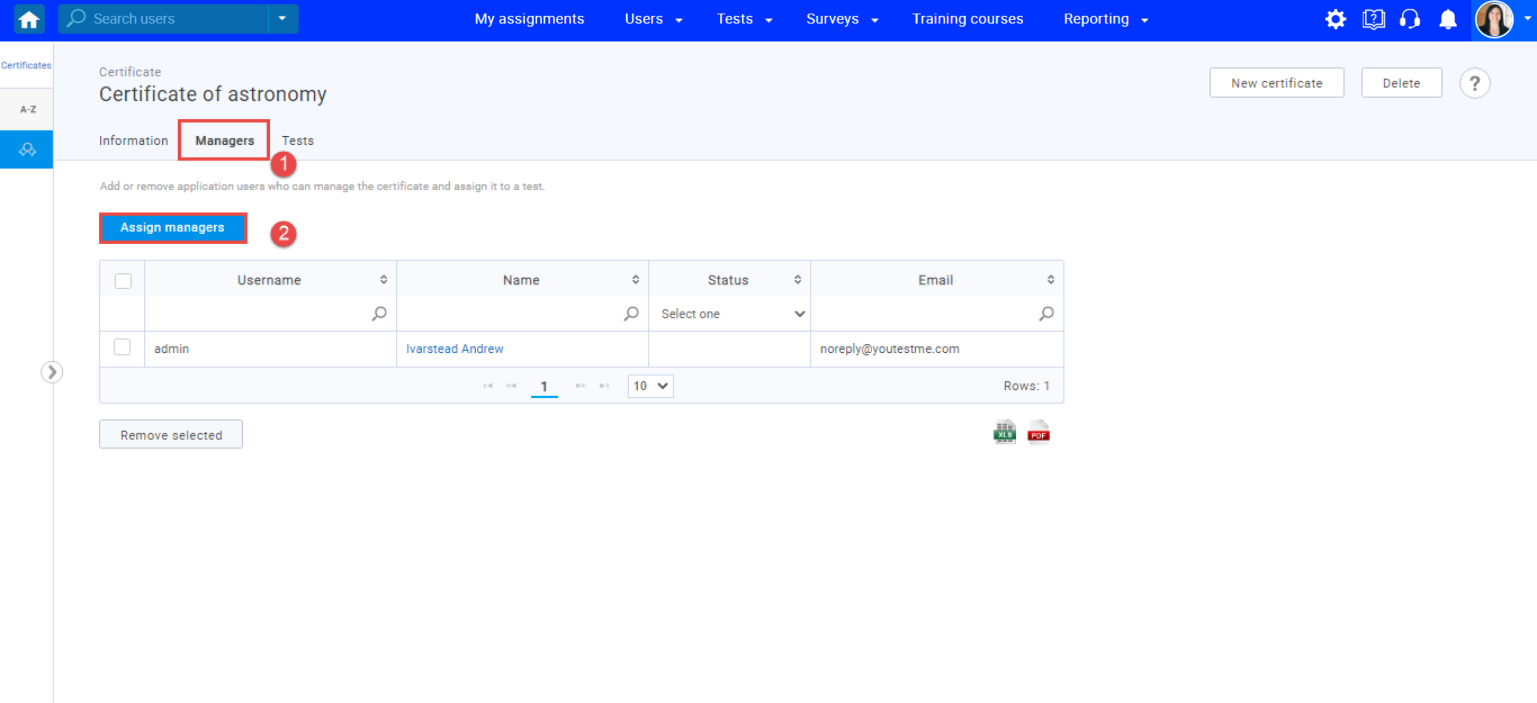The width and height of the screenshot is (1537, 703).
Task: Open the Information tab
Action: (133, 141)
